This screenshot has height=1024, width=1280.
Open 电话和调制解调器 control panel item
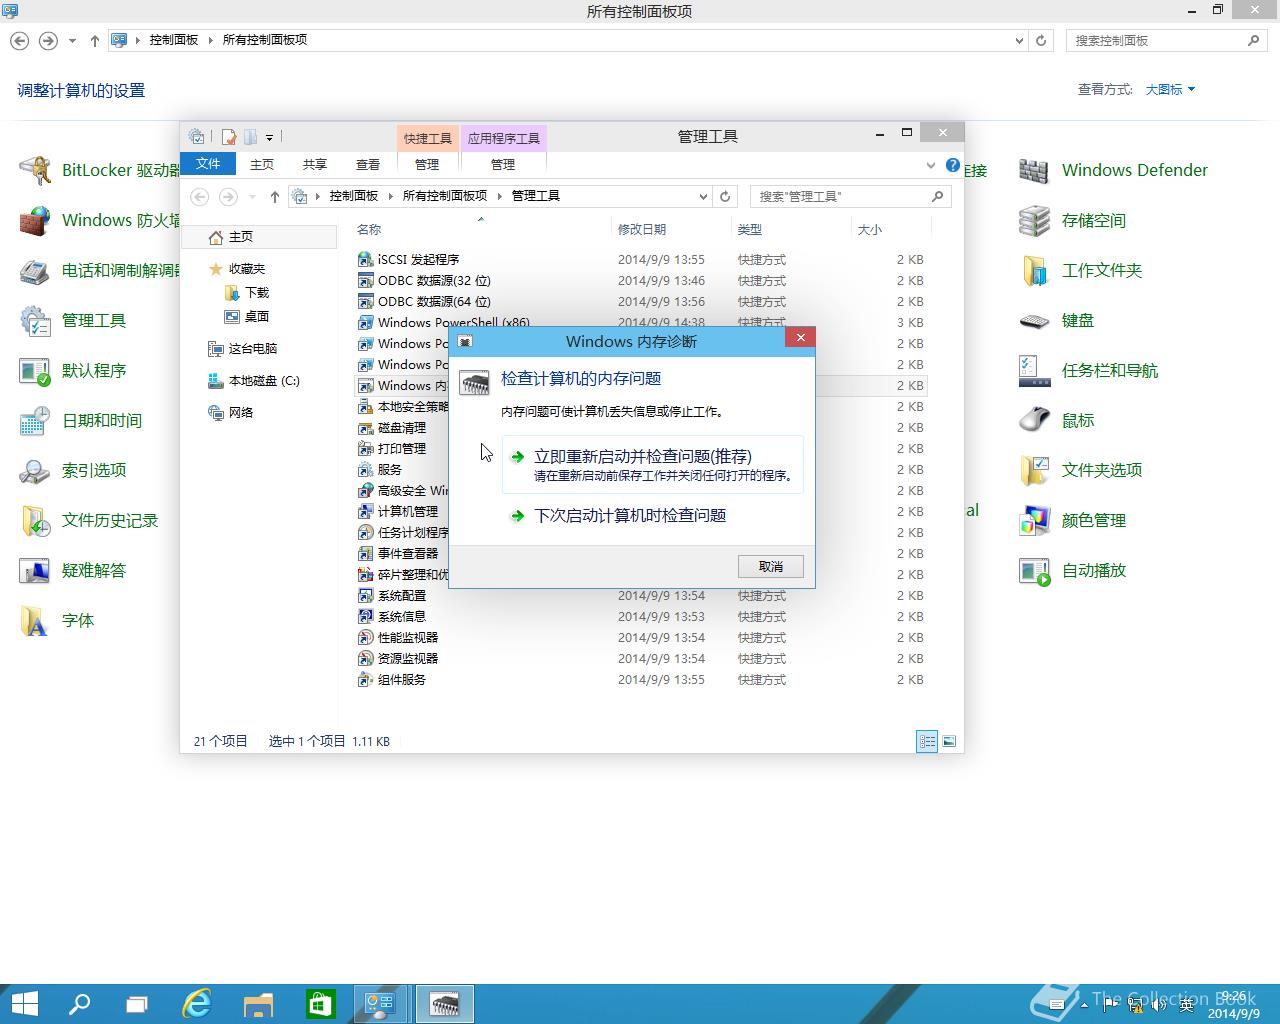click(x=100, y=270)
